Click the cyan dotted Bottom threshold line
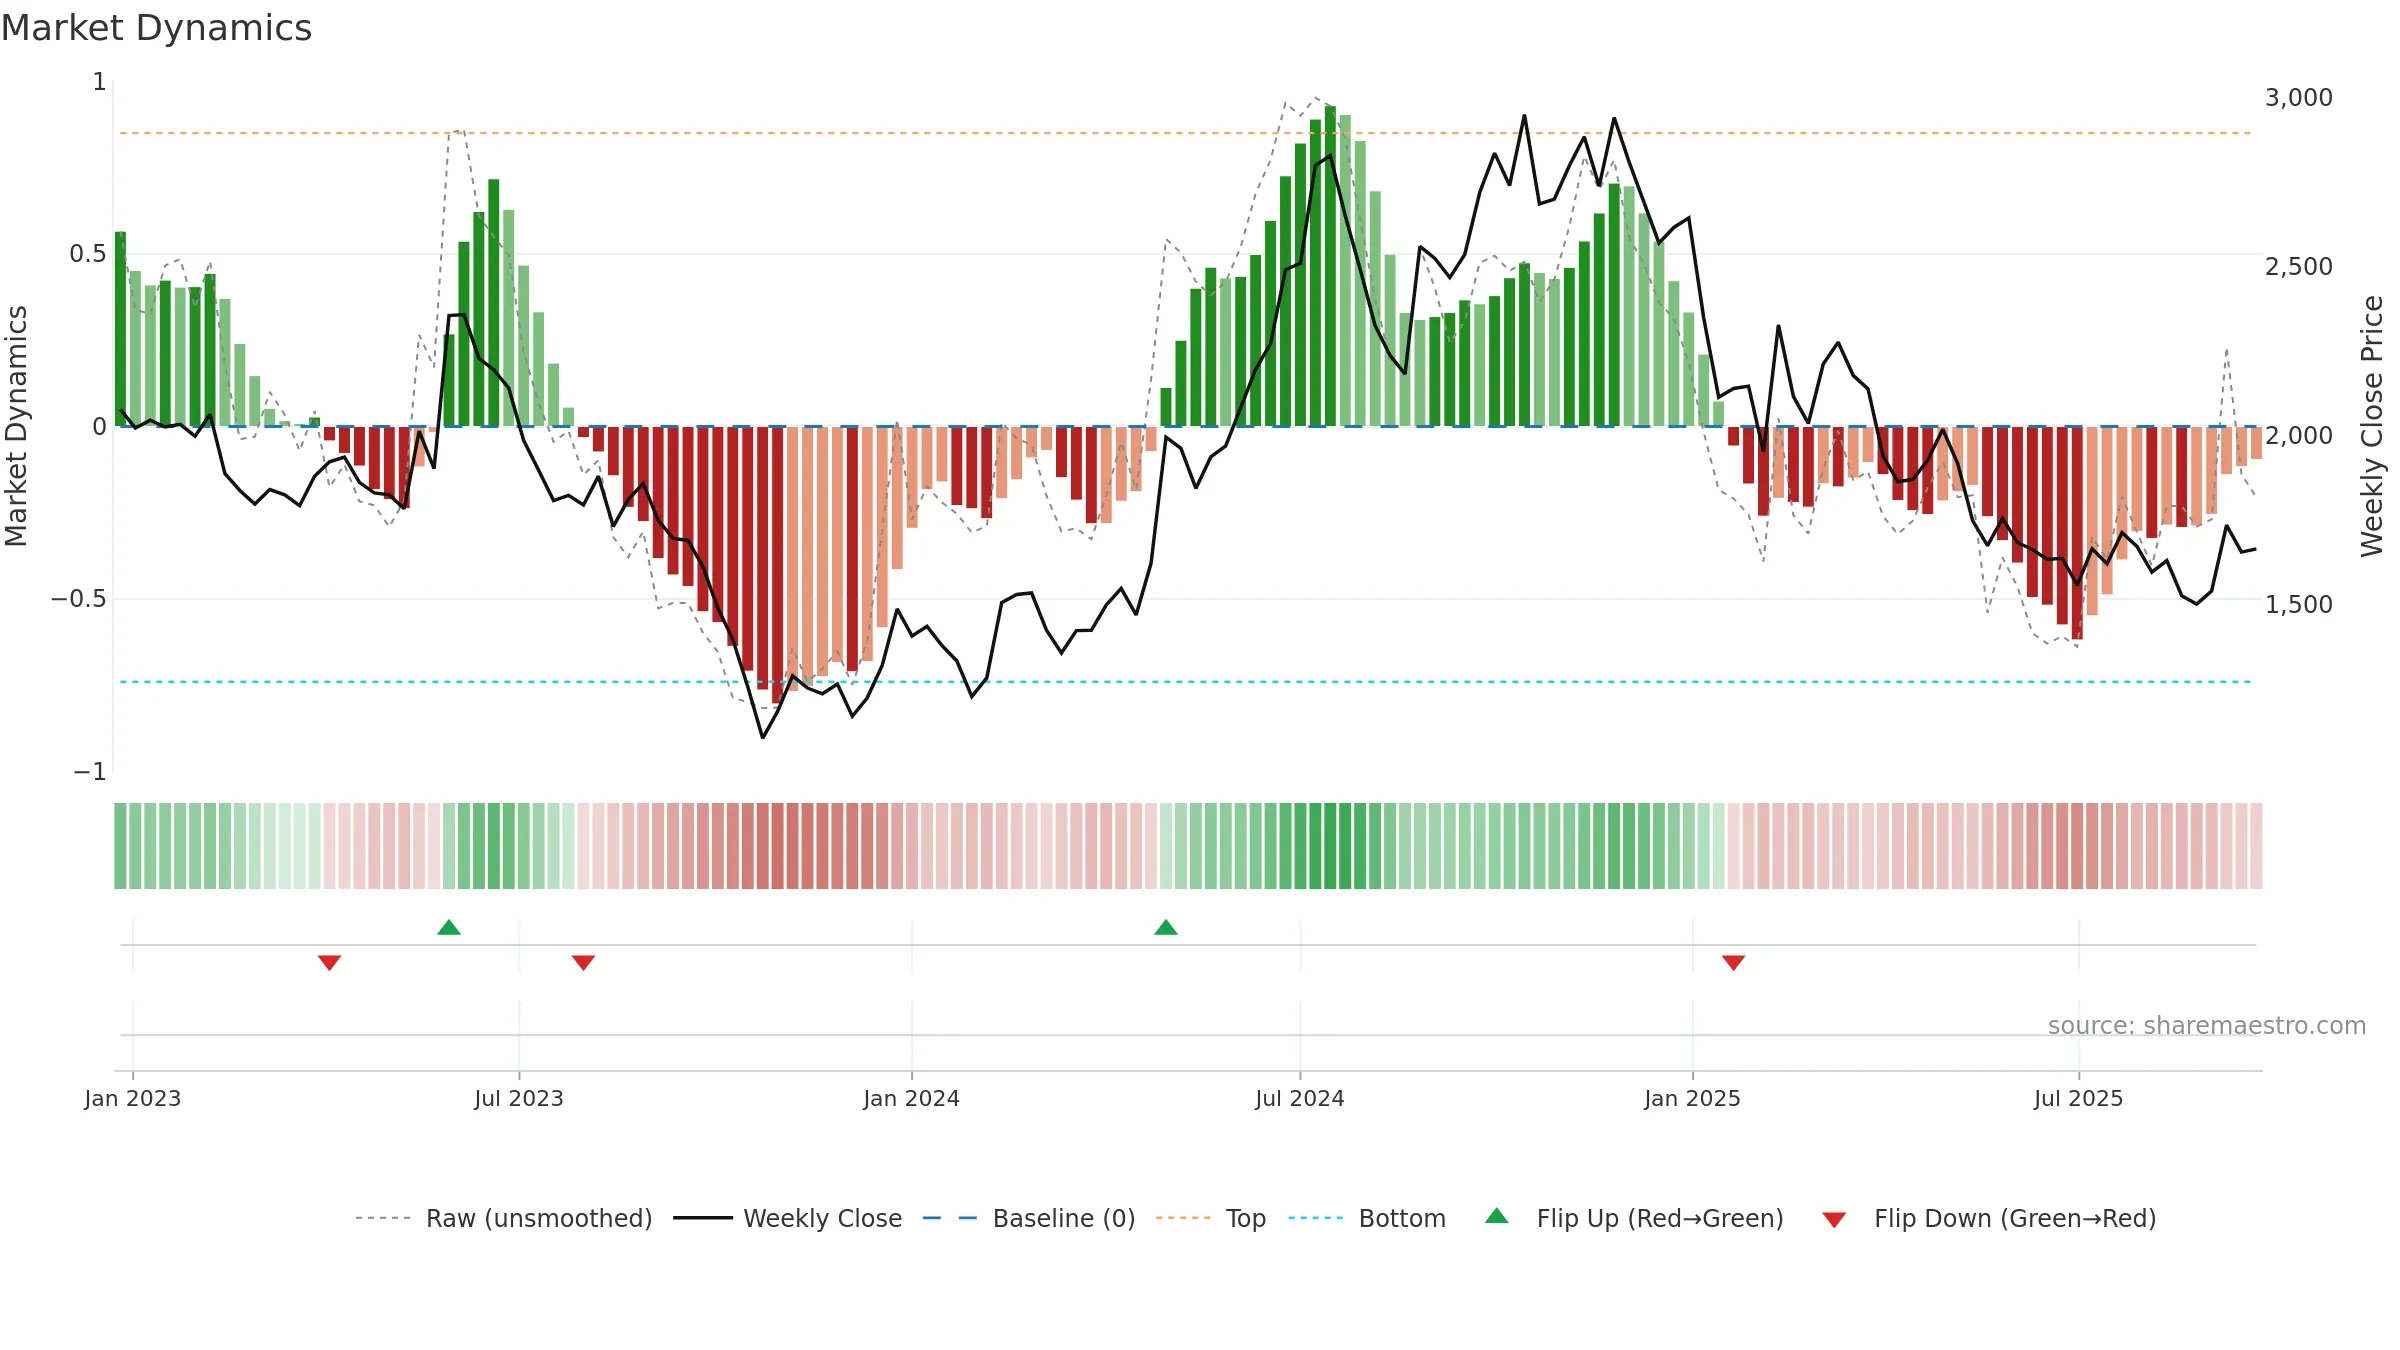Screen dimensions: 2400x1350 (1185, 682)
